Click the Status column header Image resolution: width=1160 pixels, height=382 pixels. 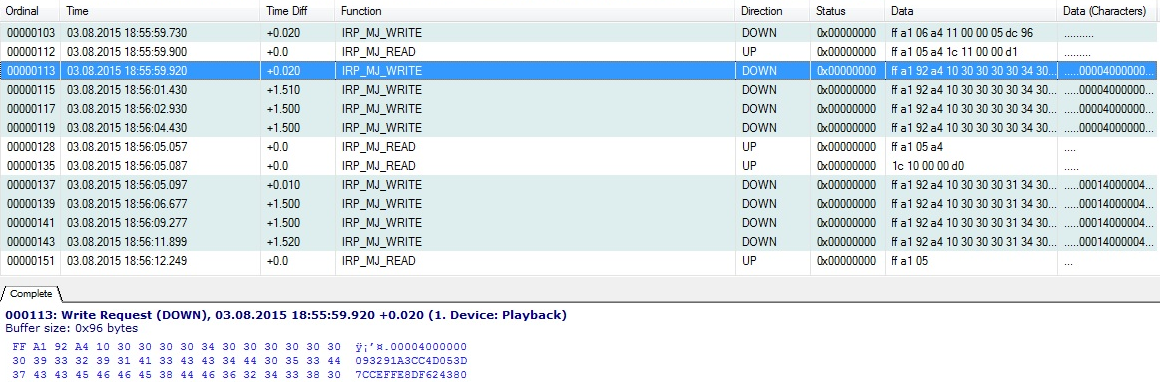click(x=847, y=11)
